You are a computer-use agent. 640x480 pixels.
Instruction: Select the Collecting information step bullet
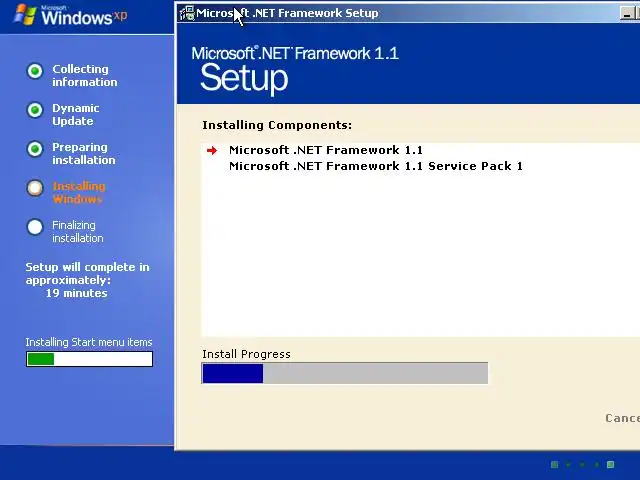(35, 71)
